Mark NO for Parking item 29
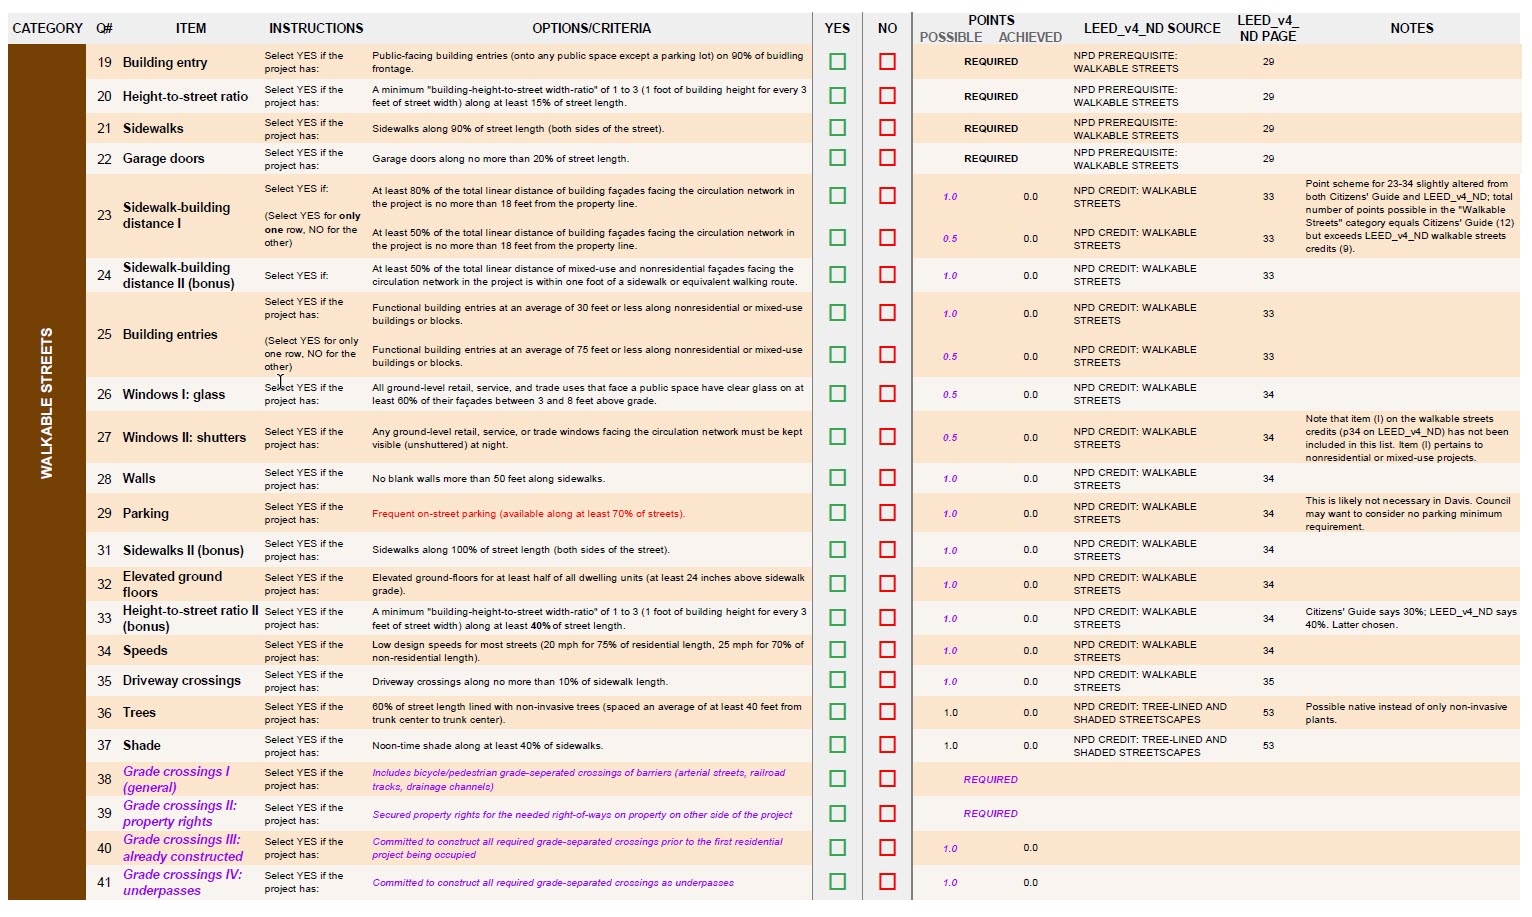This screenshot has height=917, width=1532. pos(887,513)
